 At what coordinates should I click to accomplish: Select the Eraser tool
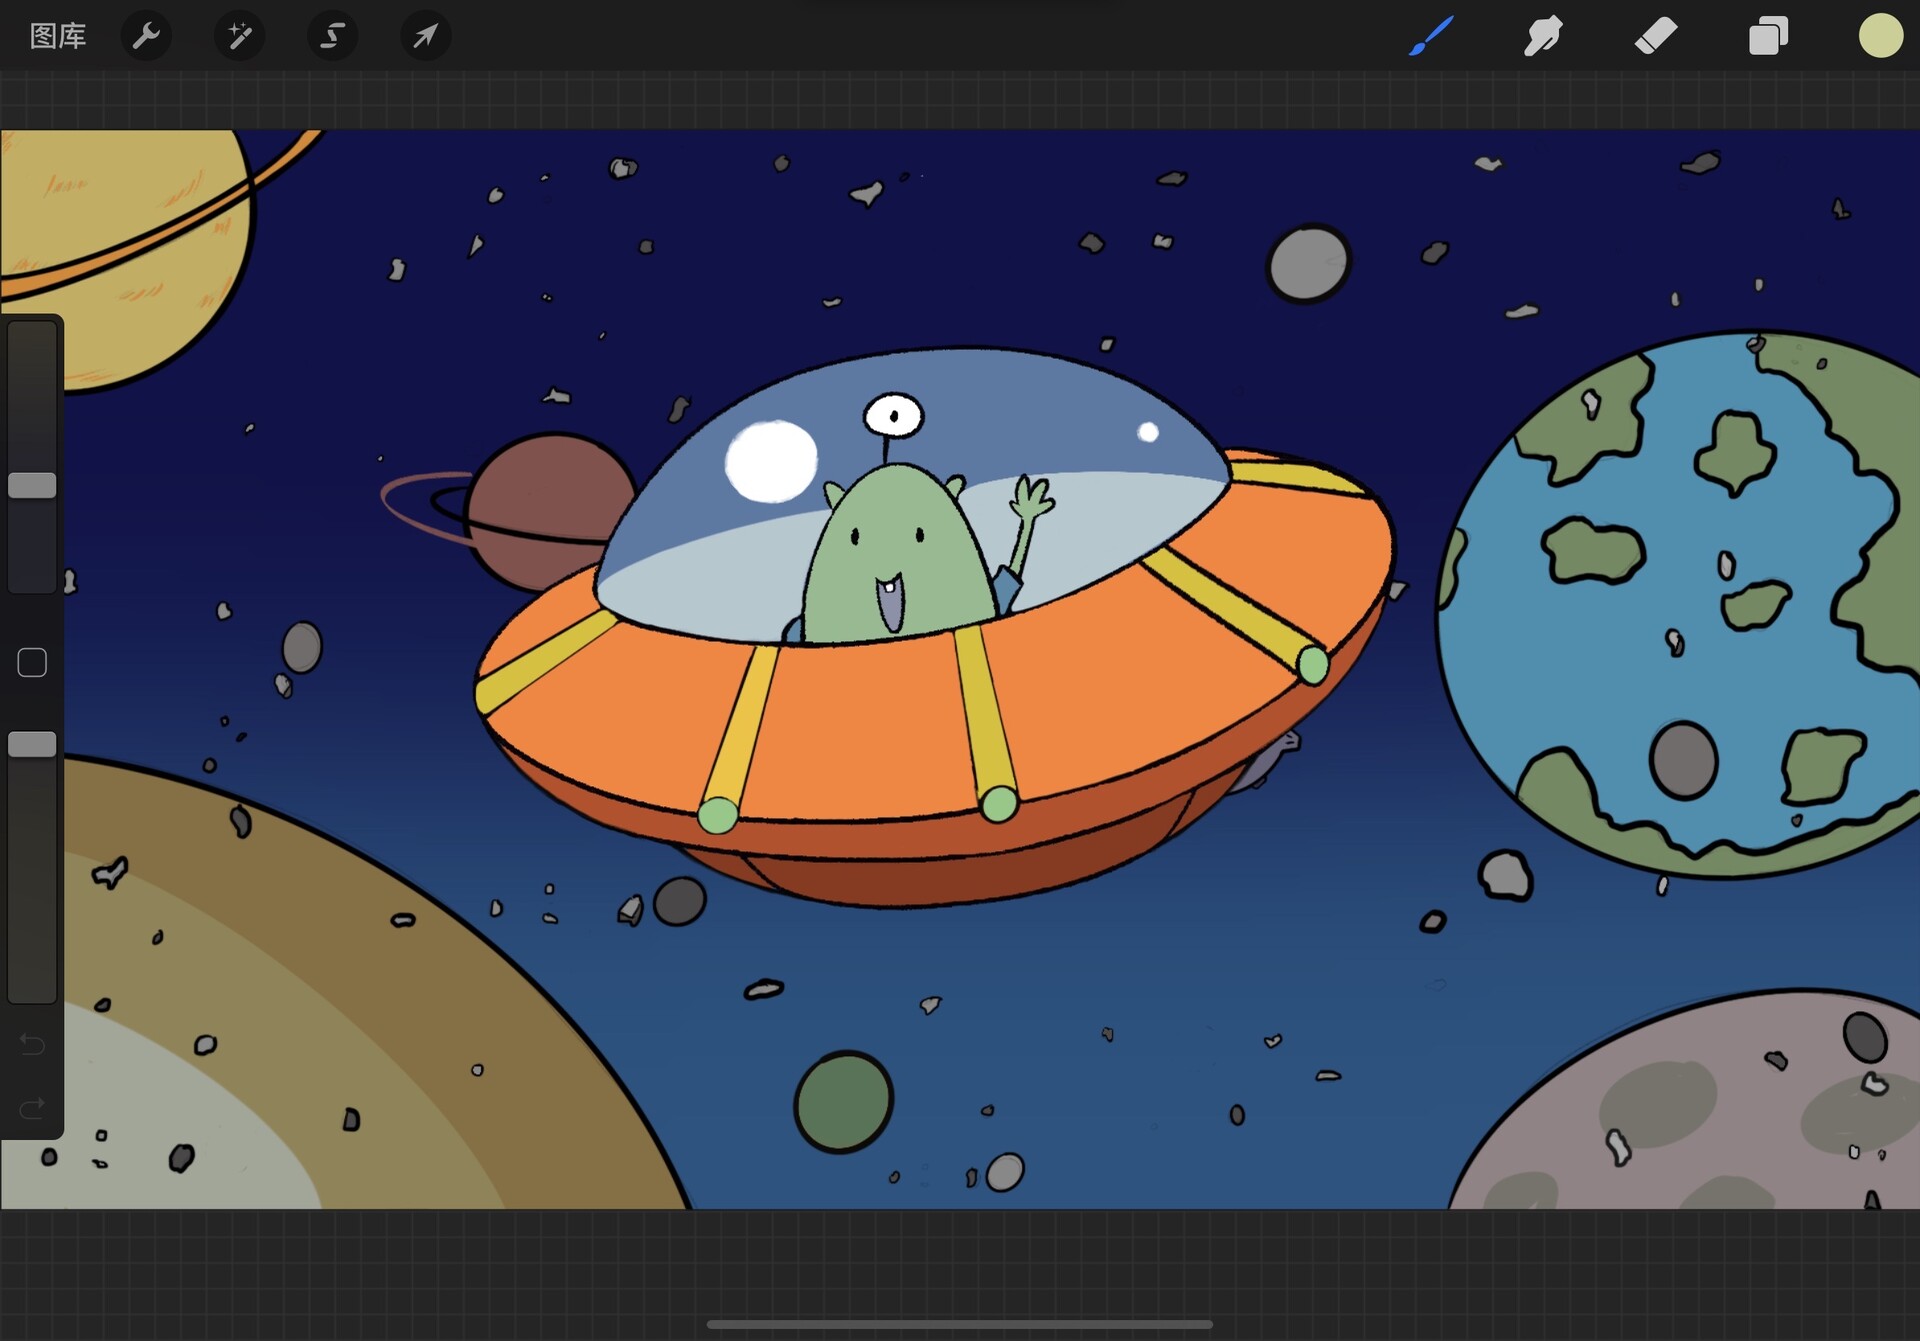click(x=1655, y=36)
